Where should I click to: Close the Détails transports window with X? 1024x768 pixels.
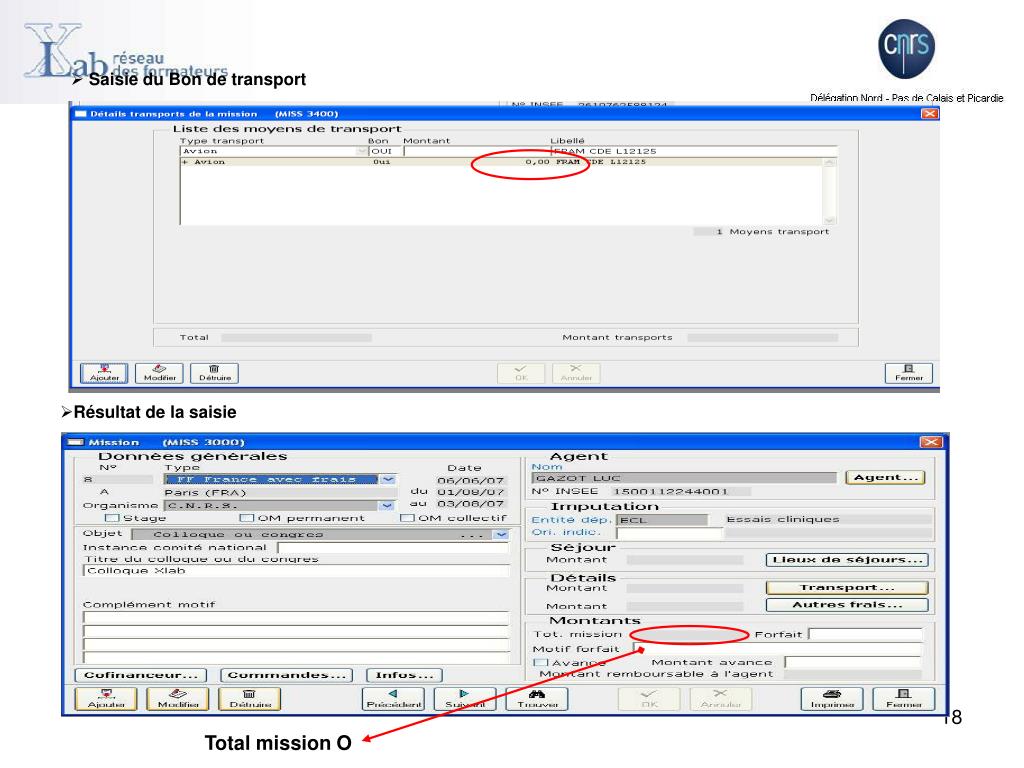[x=929, y=114]
